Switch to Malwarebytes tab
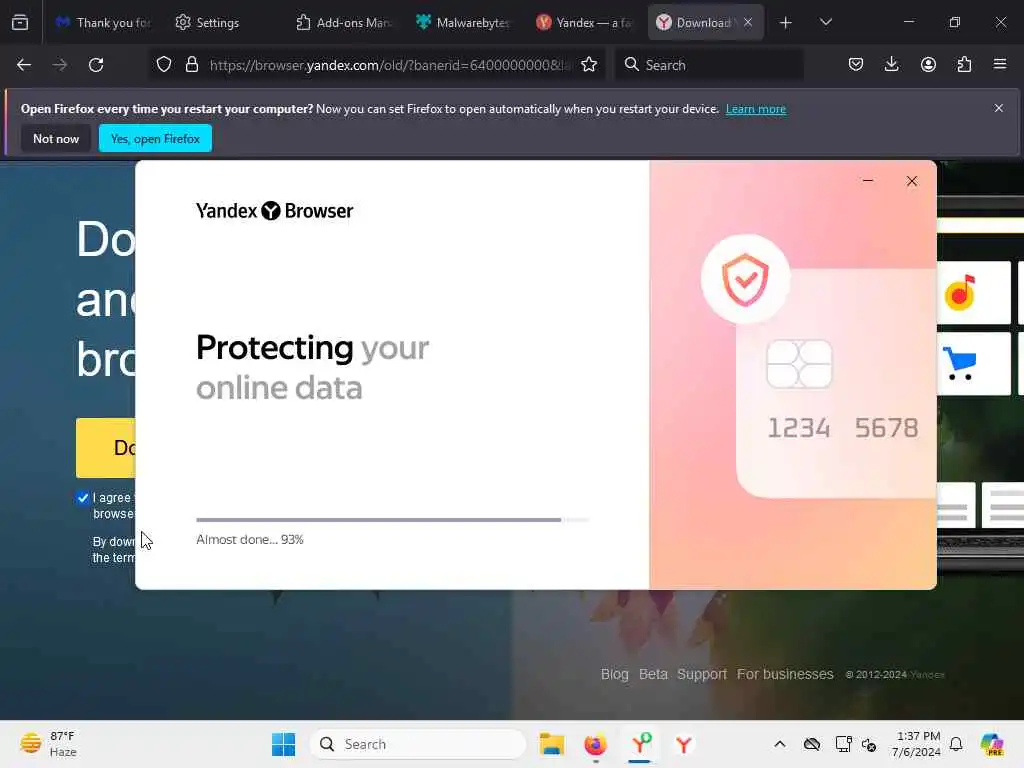 click(x=463, y=23)
